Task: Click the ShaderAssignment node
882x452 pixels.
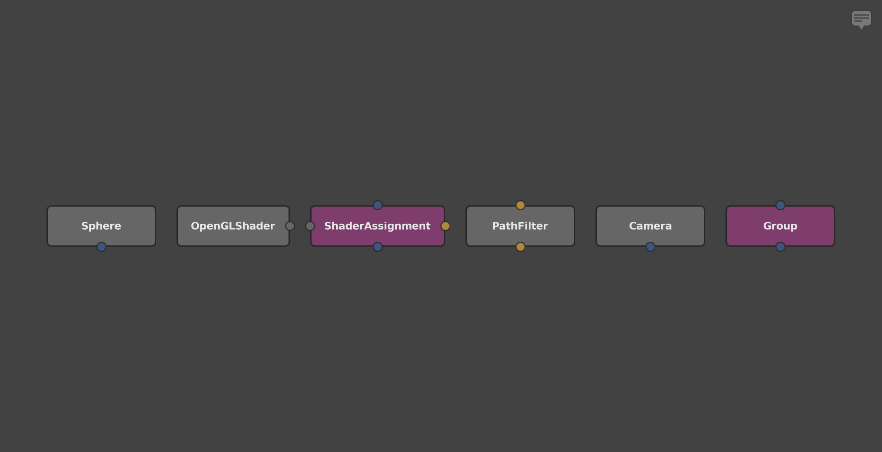Action: tap(377, 226)
